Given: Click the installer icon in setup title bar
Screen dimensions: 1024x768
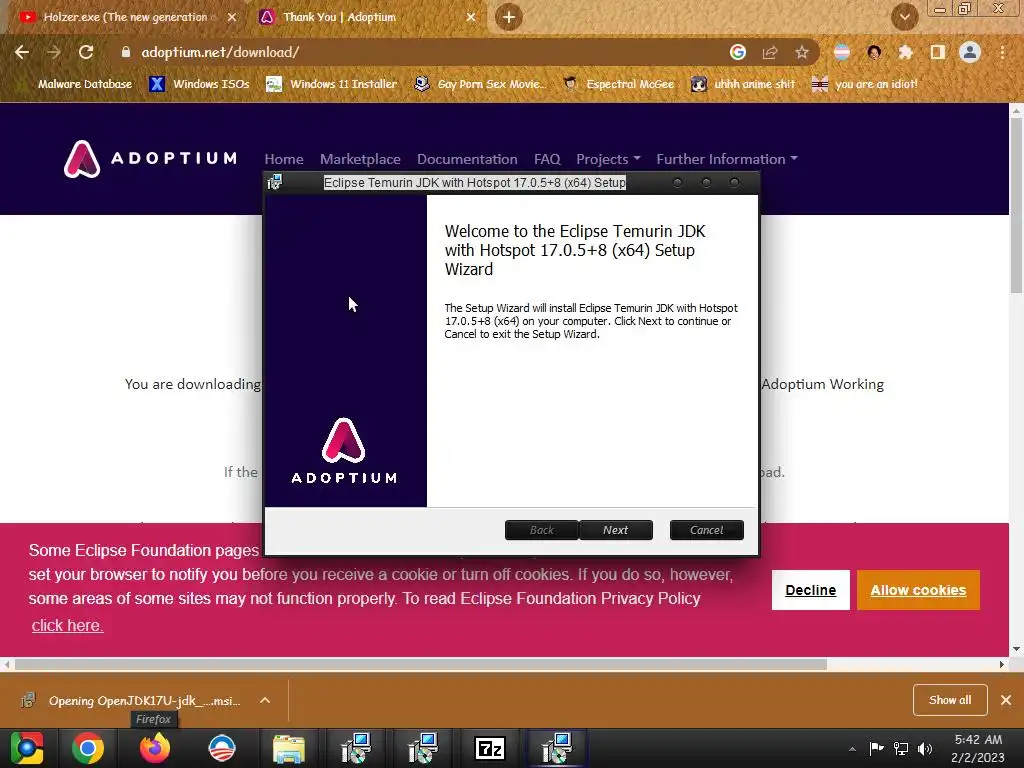Looking at the screenshot, I should (274, 182).
